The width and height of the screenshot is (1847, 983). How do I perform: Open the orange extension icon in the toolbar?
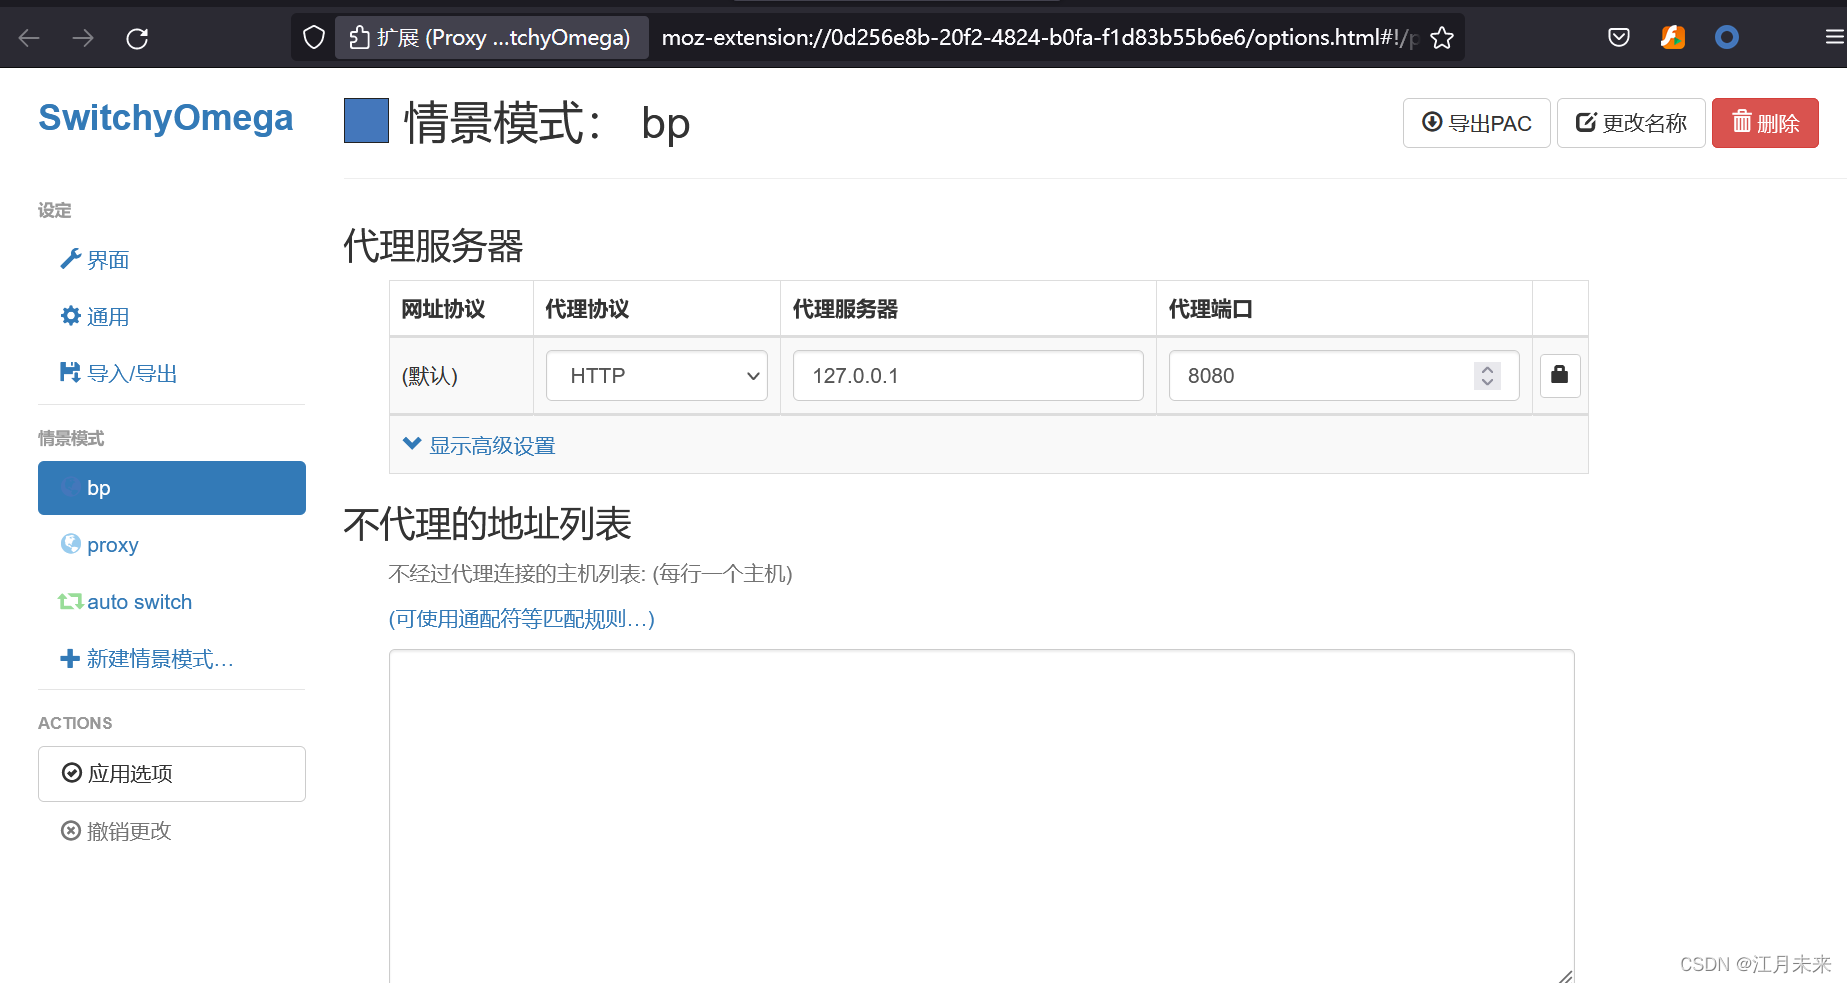tap(1673, 38)
